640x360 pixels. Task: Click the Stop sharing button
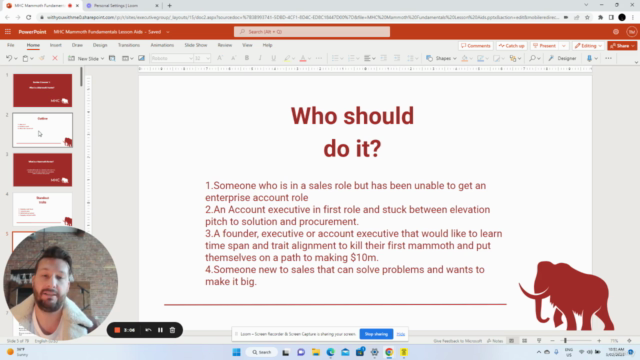tap(376, 334)
